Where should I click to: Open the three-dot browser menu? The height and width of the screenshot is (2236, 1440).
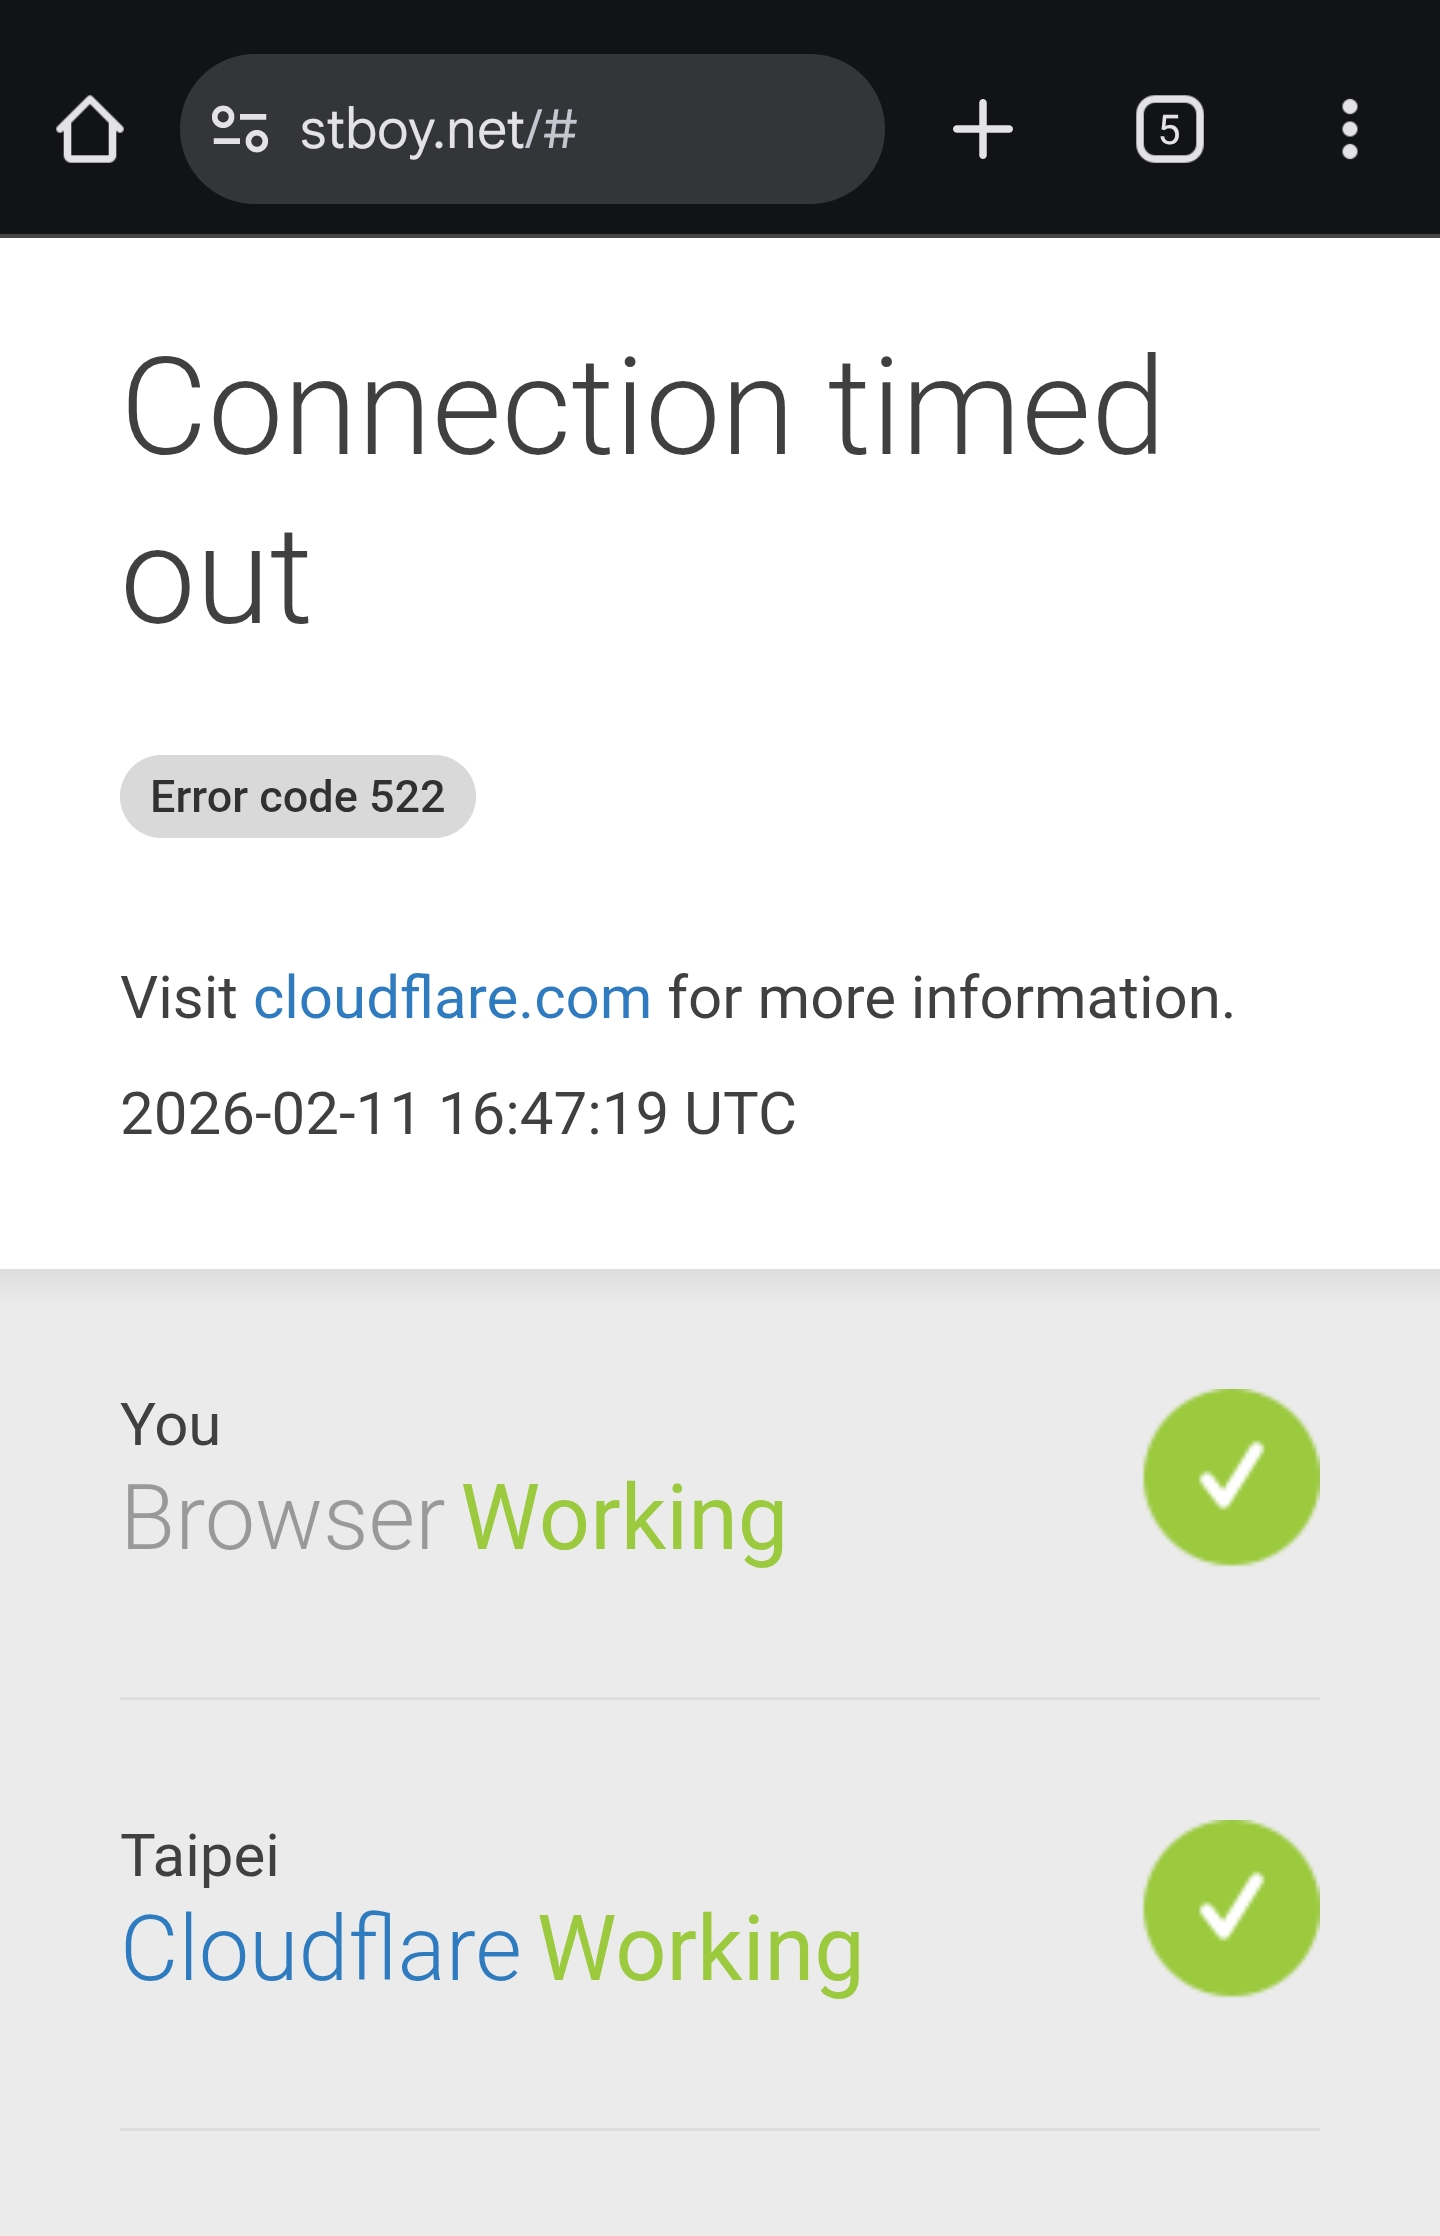coord(1349,130)
